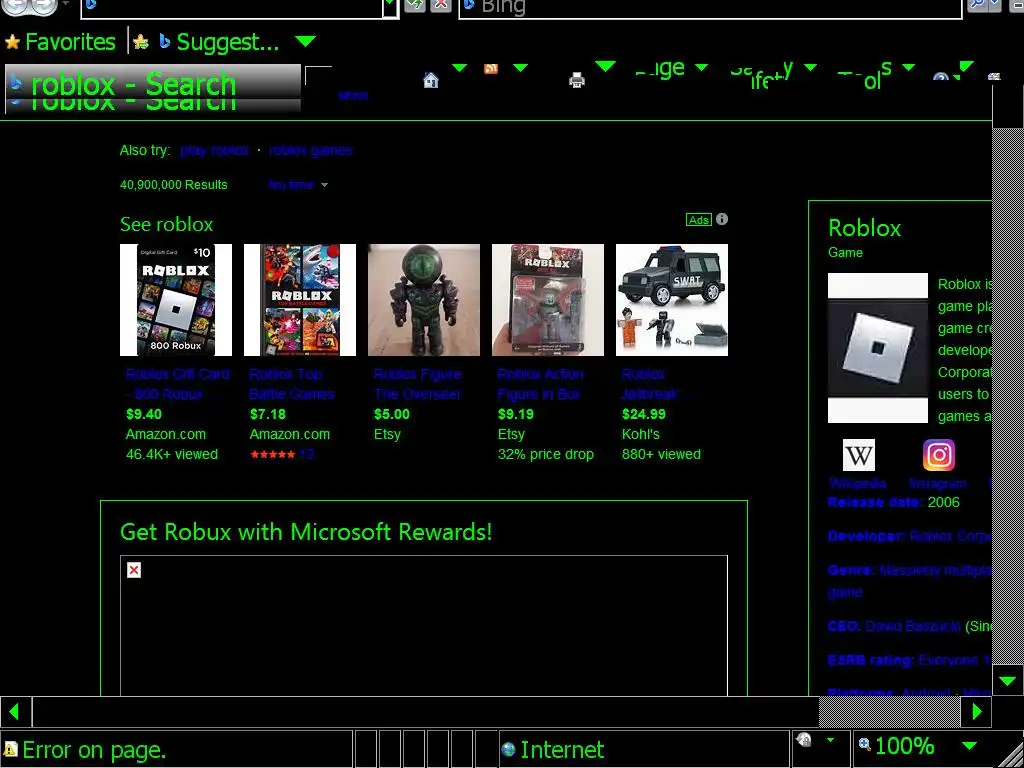Open the Wikipedia icon in Roblox panel
1024x768 pixels.
(859, 455)
